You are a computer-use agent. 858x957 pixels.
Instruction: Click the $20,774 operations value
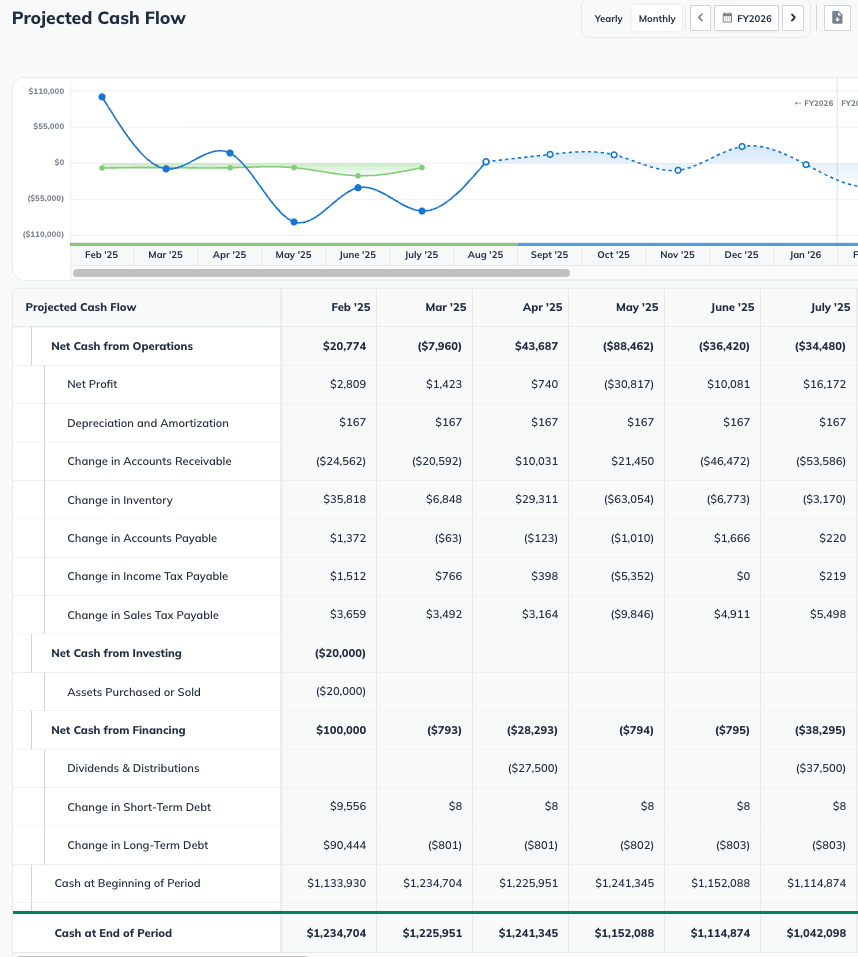(344, 346)
